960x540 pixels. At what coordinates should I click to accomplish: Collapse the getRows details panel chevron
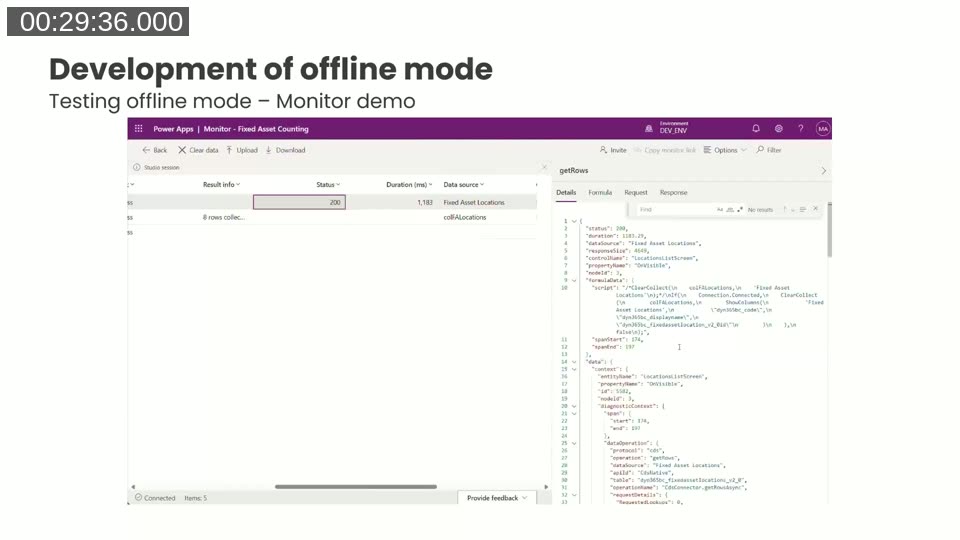point(823,171)
